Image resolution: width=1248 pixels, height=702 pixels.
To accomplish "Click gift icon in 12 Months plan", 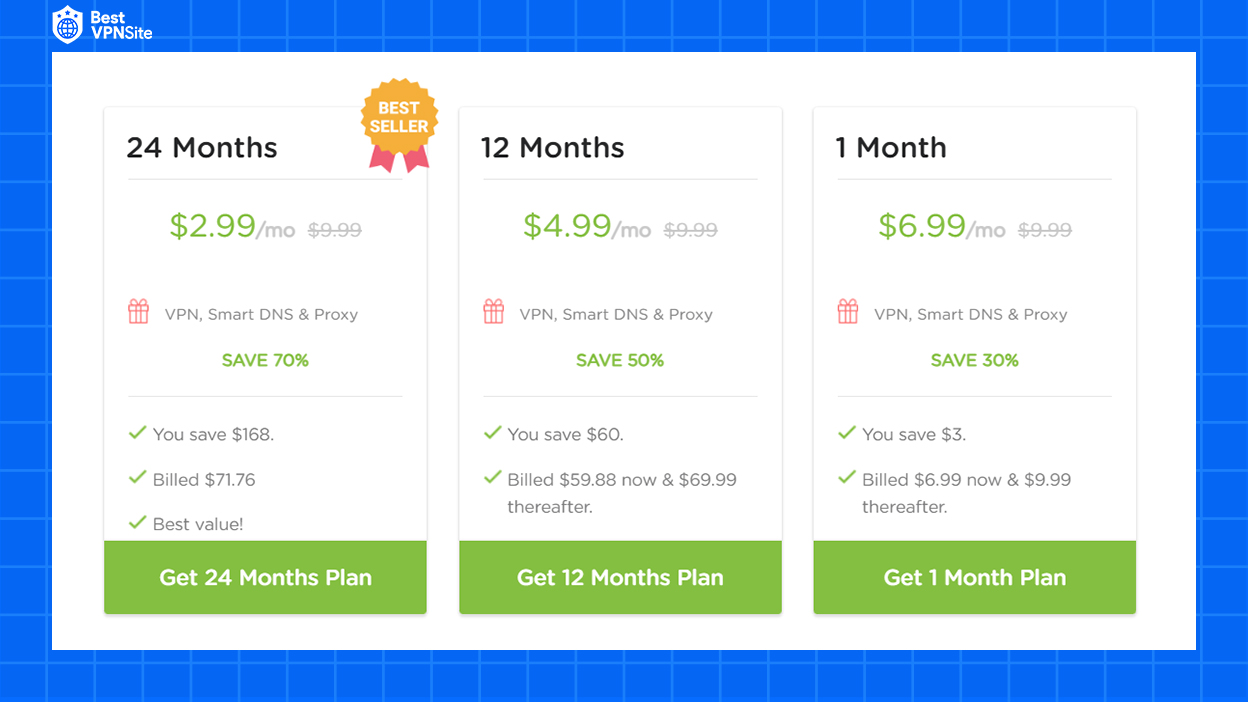I will (494, 312).
